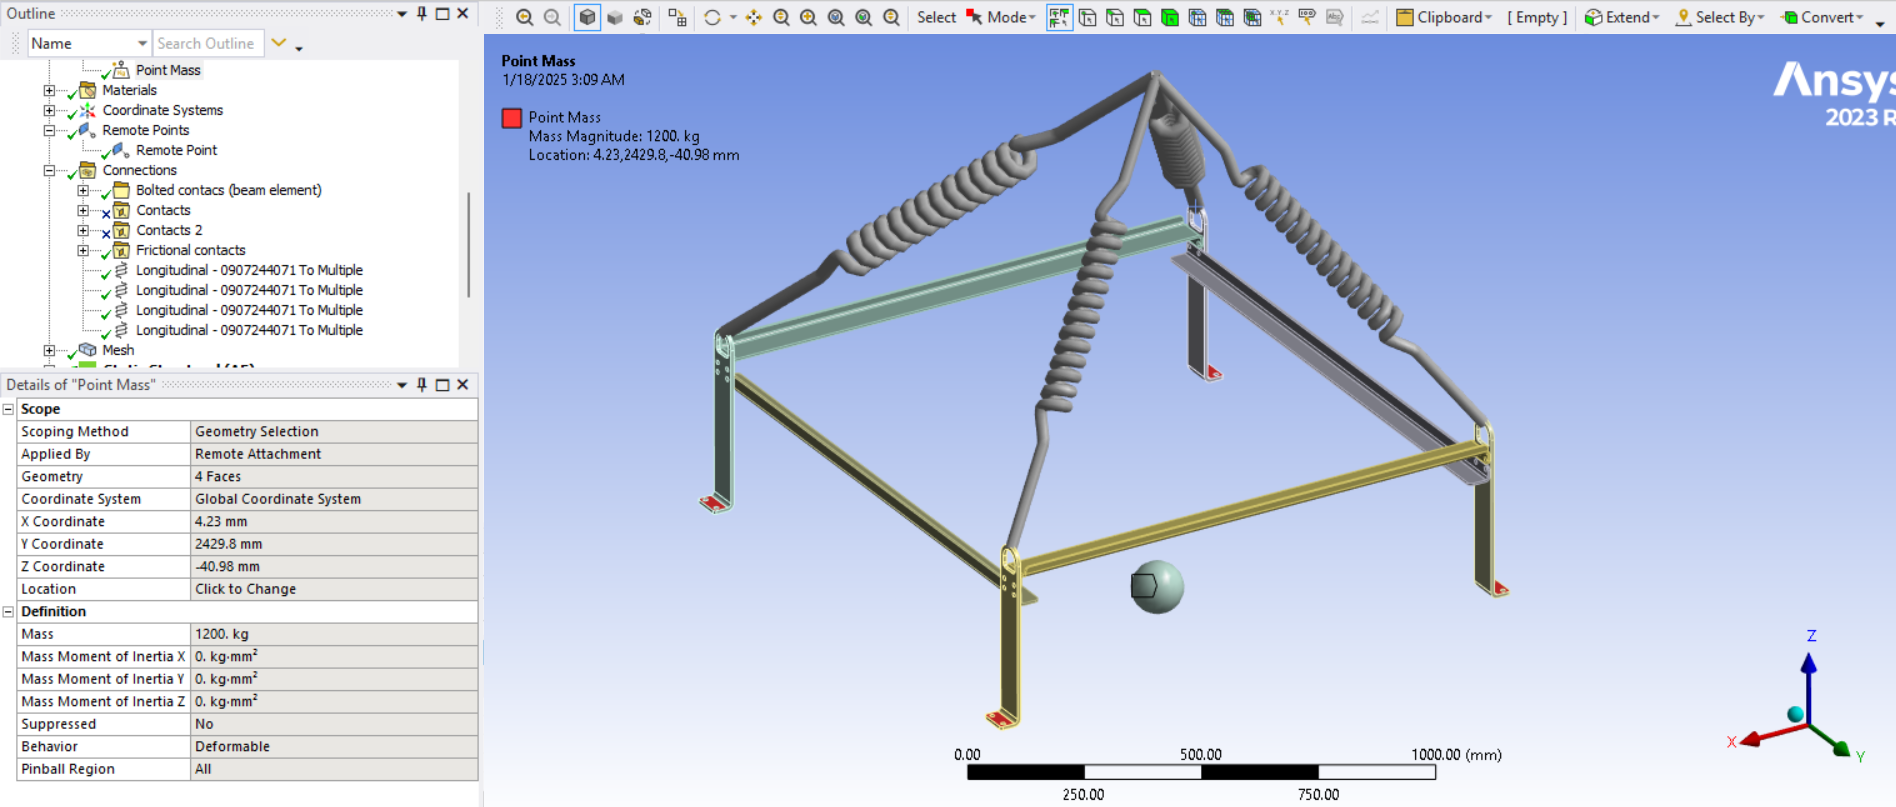Collapse the Connections tree node
This screenshot has height=807, width=1896.
point(49,170)
